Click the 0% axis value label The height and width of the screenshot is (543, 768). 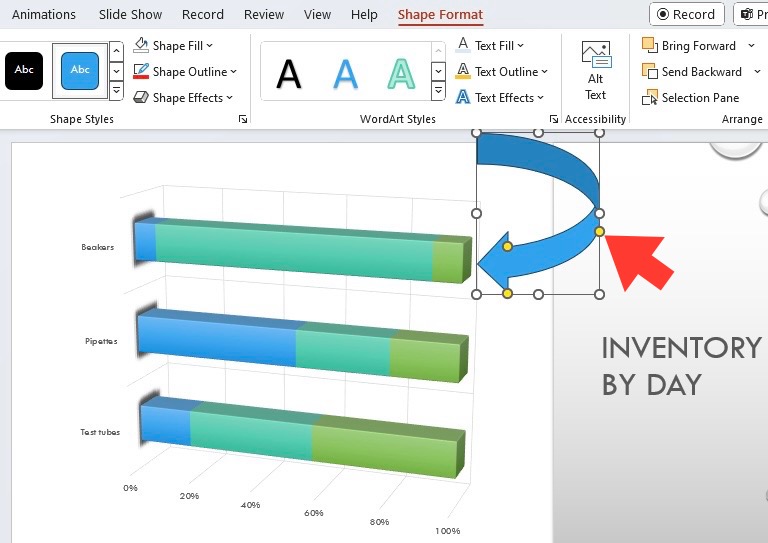click(130, 488)
